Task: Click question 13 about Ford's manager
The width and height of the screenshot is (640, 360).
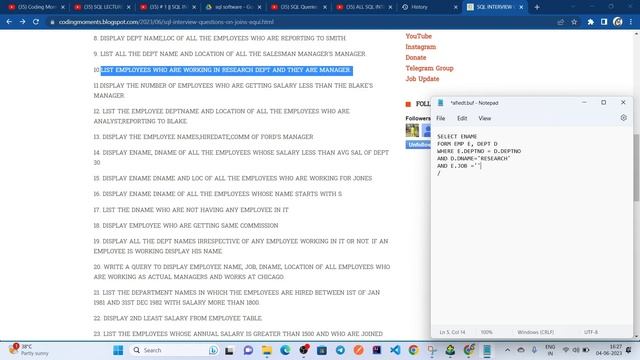Action: coord(203,137)
